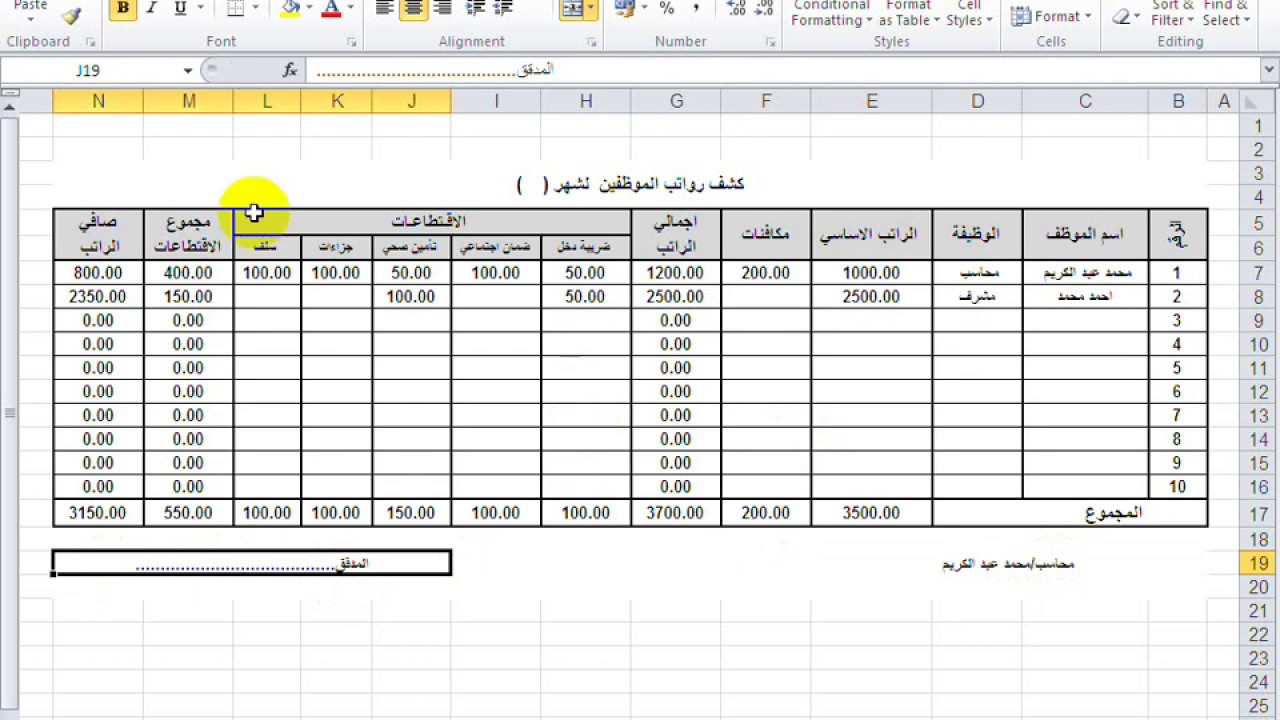
Task: Toggle Underline formatting
Action: [x=180, y=9]
